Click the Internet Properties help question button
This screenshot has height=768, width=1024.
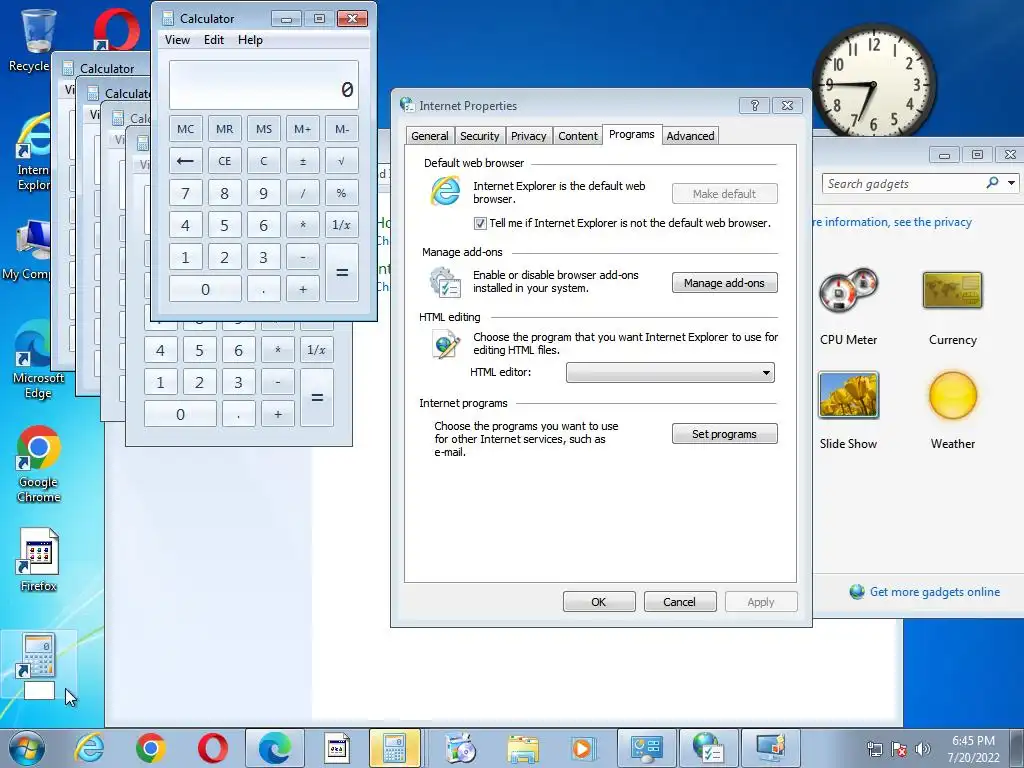pos(754,105)
